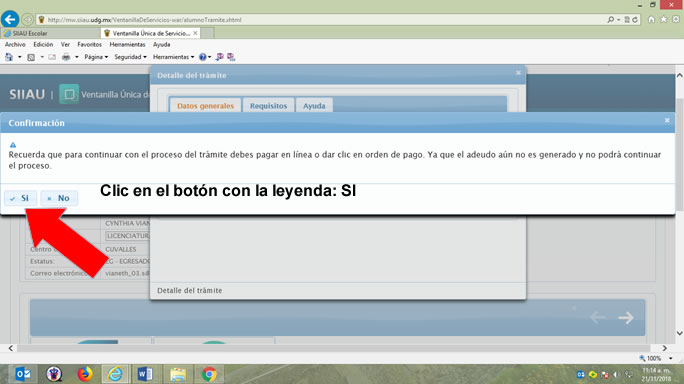Click the Ventanilla Única square logo icon
The image size is (684, 384).
click(69, 94)
